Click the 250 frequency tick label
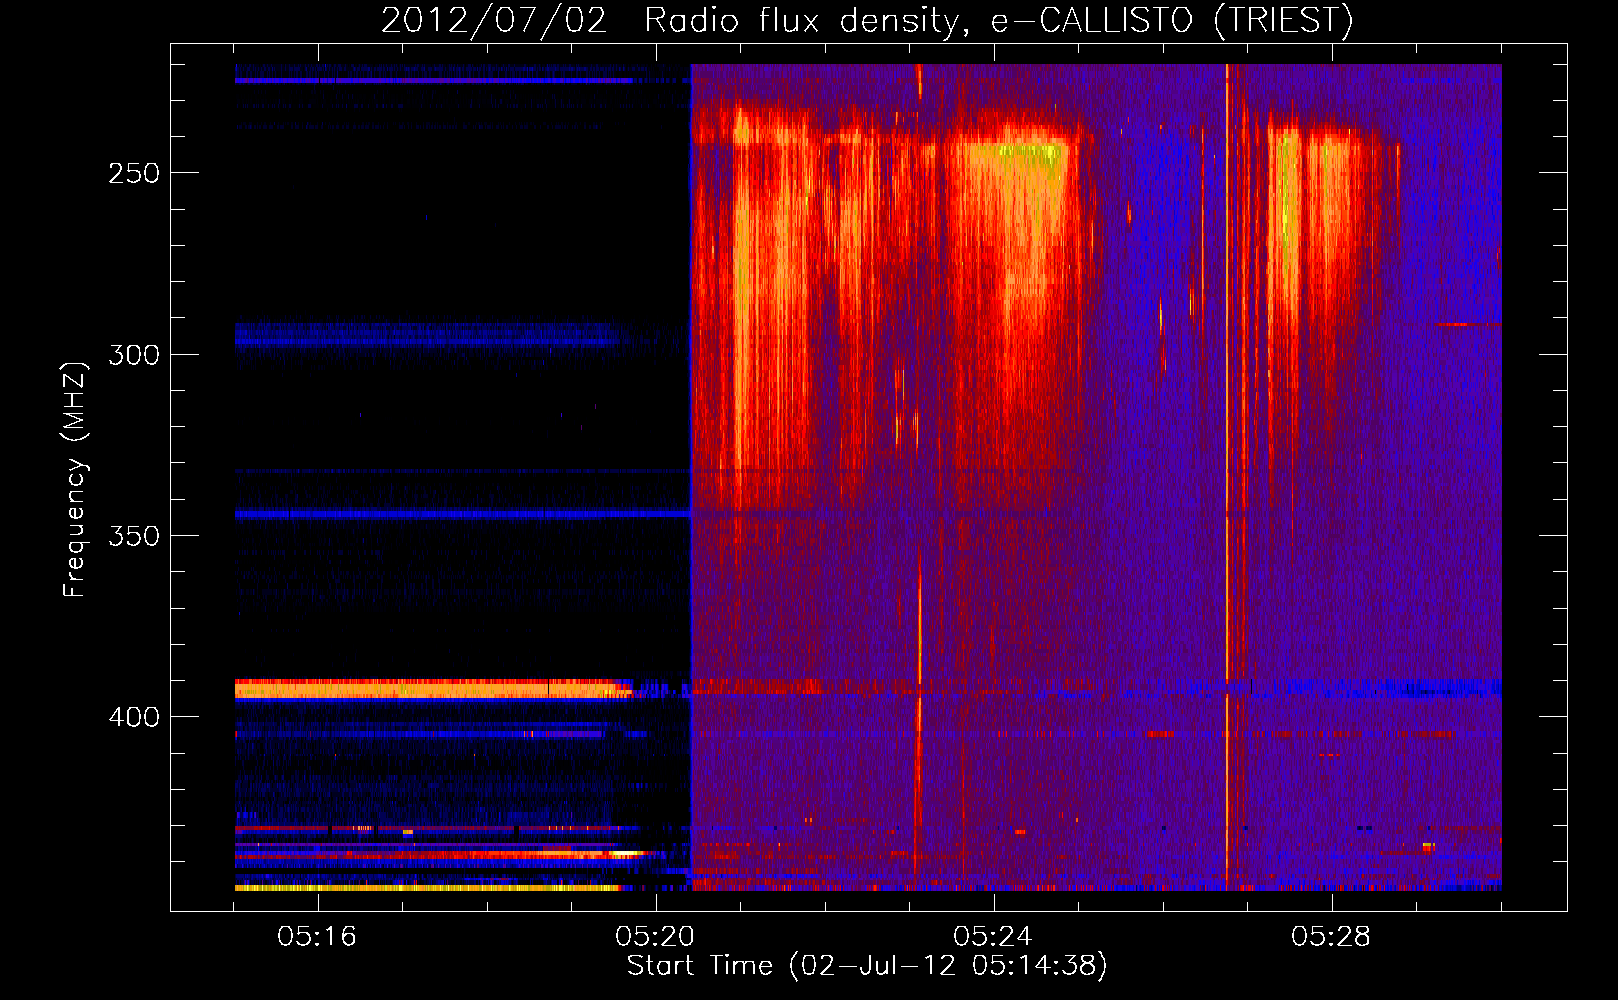This screenshot has width=1618, height=1000. (134, 173)
